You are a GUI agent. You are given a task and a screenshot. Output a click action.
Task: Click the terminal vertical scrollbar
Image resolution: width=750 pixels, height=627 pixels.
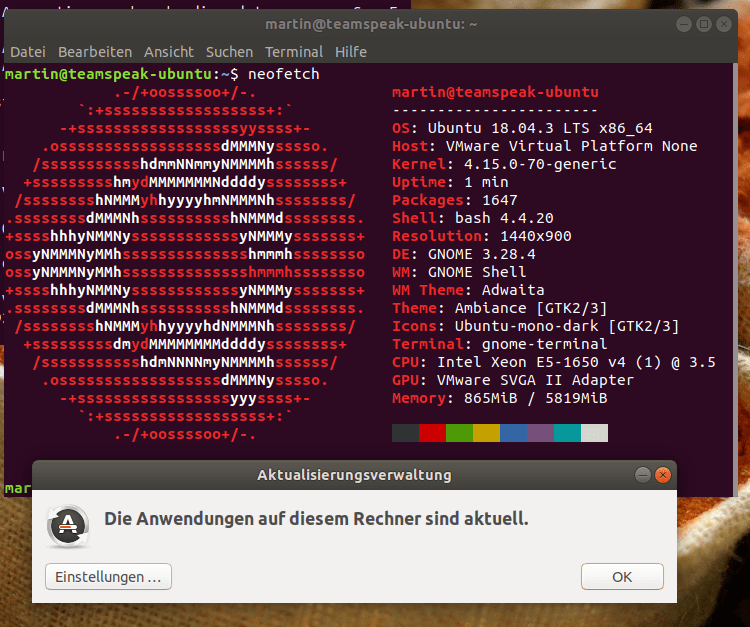[x=735, y=280]
